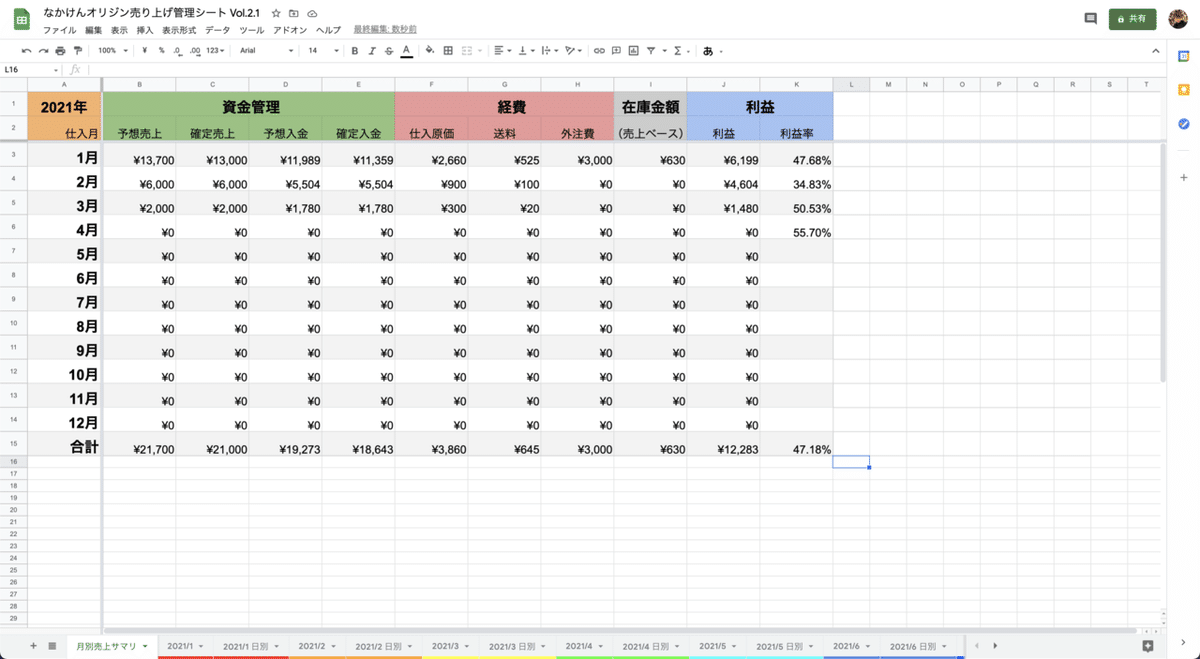Click the redo arrow icon
The height and width of the screenshot is (659, 1200).
pos(43,50)
